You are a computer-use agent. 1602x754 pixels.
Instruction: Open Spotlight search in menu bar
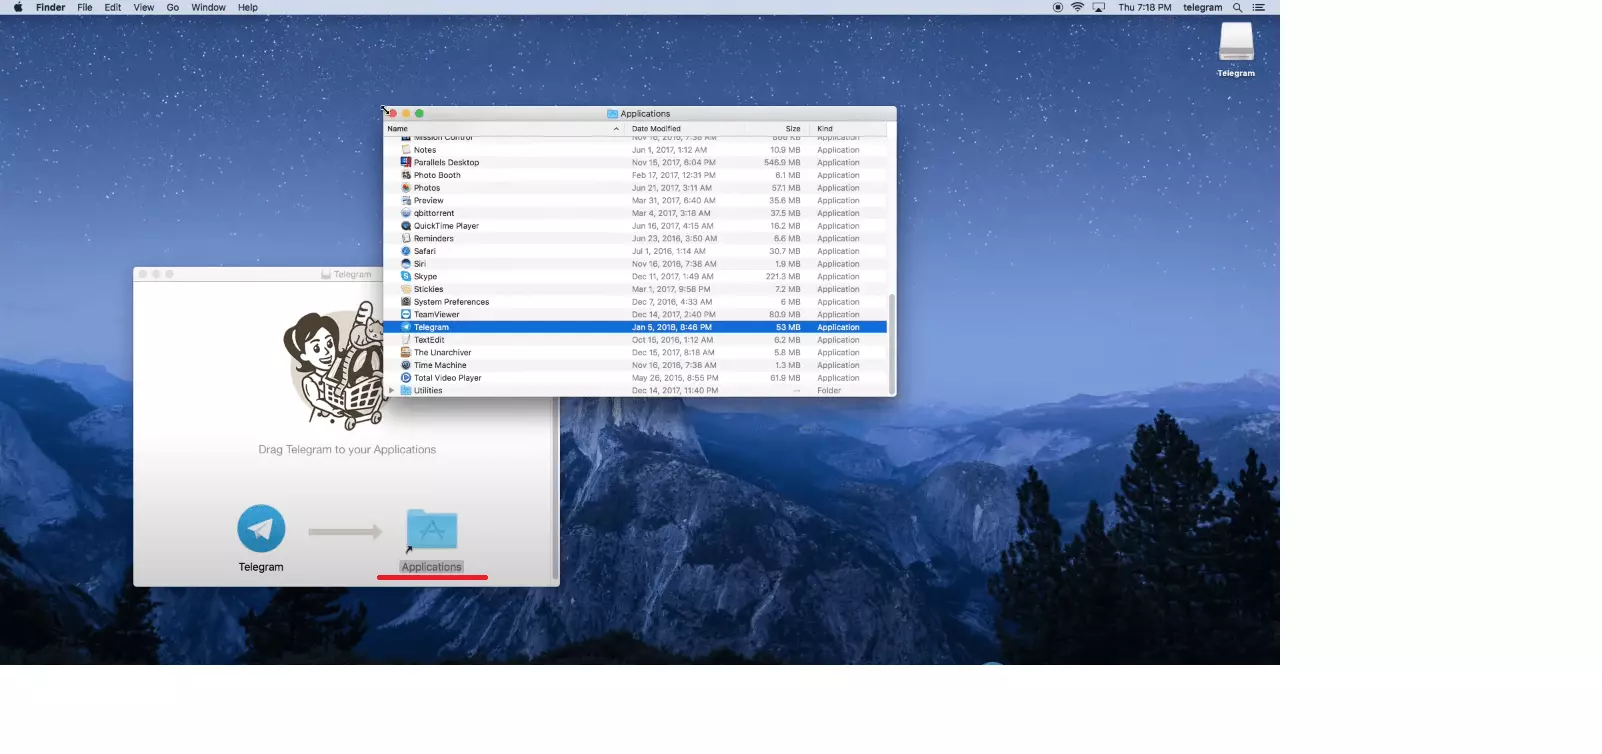1237,7
